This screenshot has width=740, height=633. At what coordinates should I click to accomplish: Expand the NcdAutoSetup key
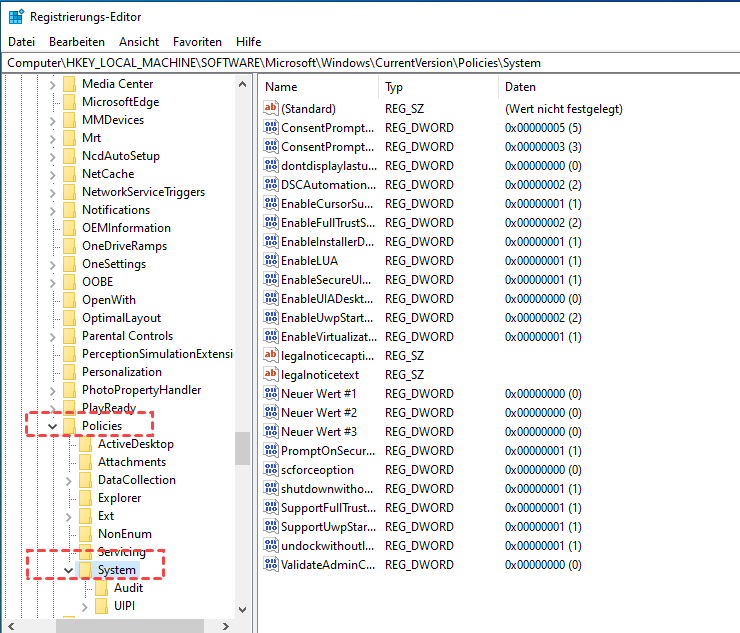pos(52,157)
